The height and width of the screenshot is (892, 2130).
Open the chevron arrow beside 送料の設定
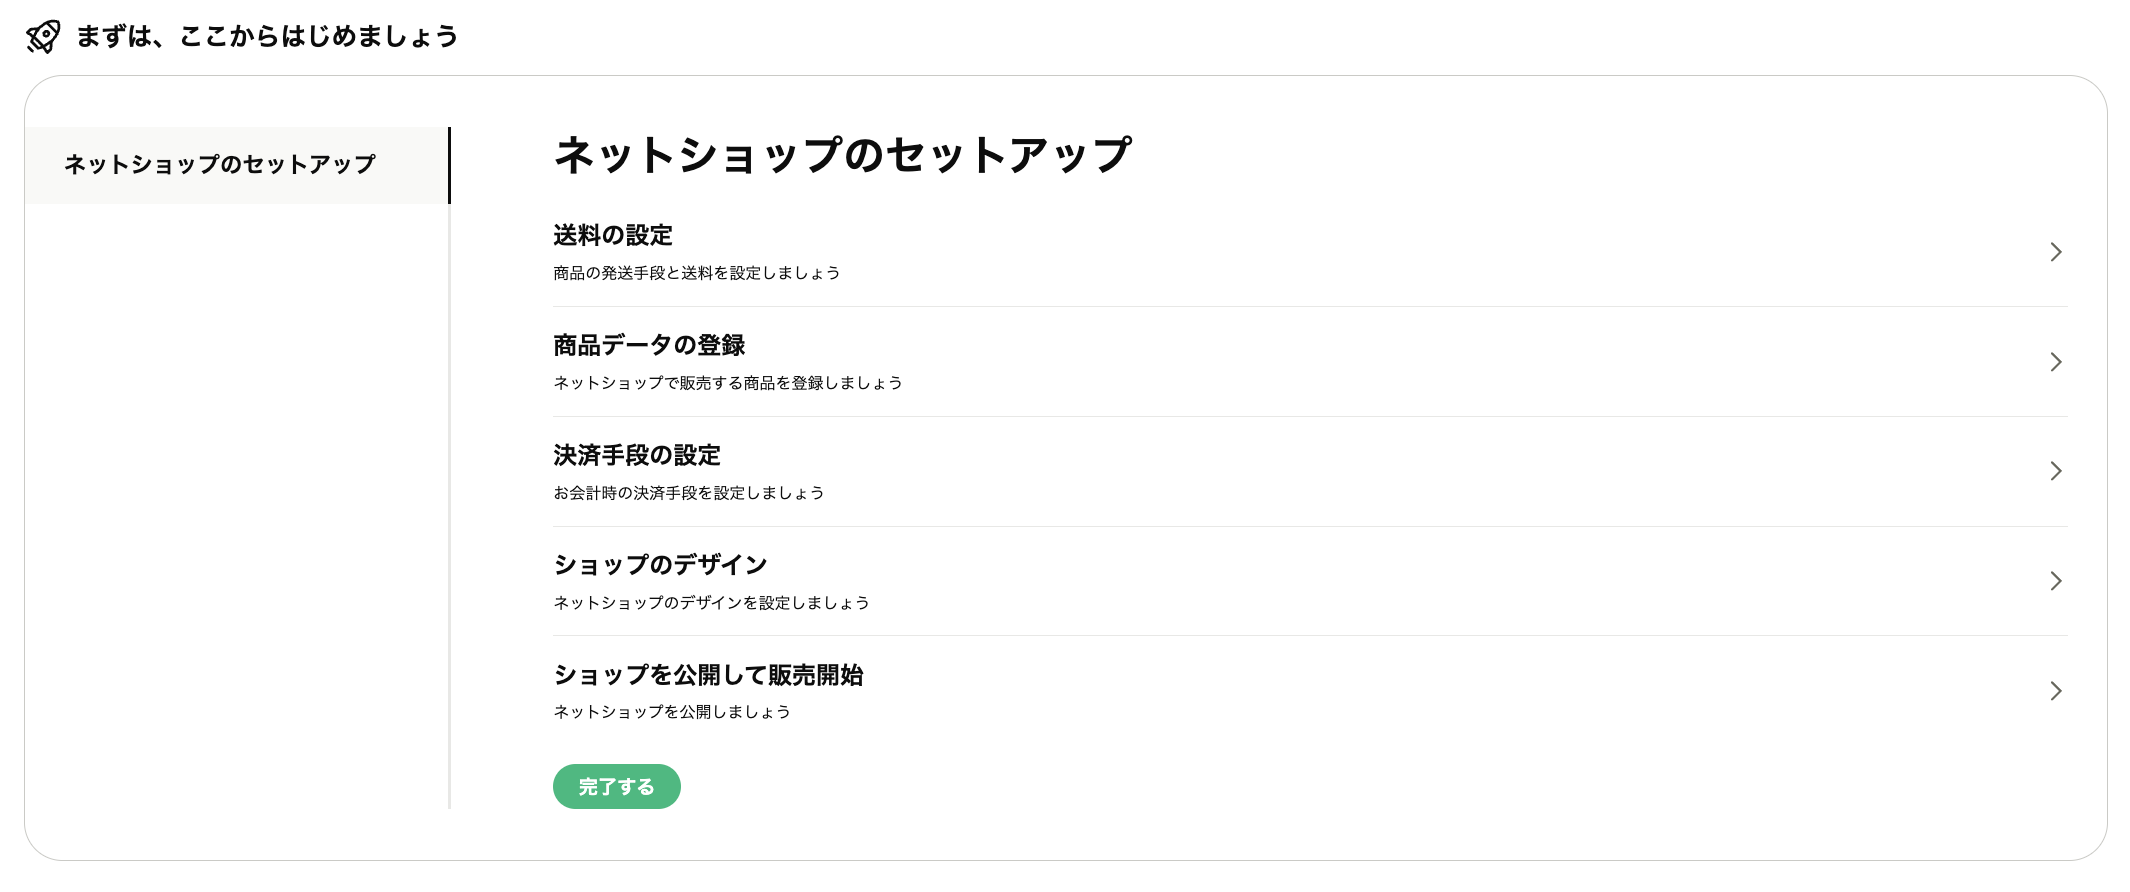[x=2055, y=252]
